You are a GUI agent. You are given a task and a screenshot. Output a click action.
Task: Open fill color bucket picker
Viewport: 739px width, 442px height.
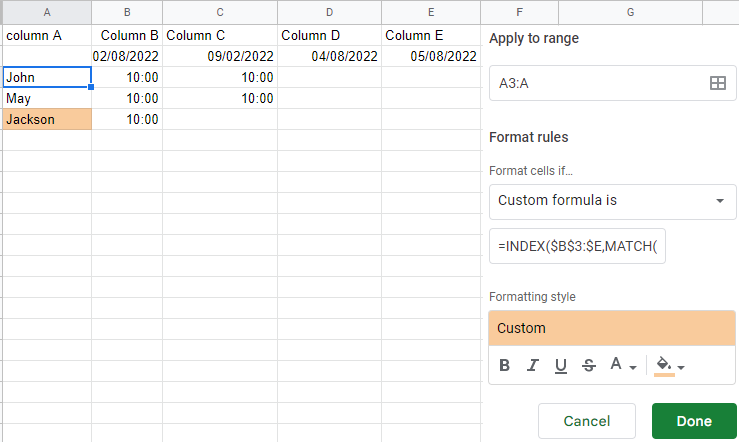click(664, 365)
